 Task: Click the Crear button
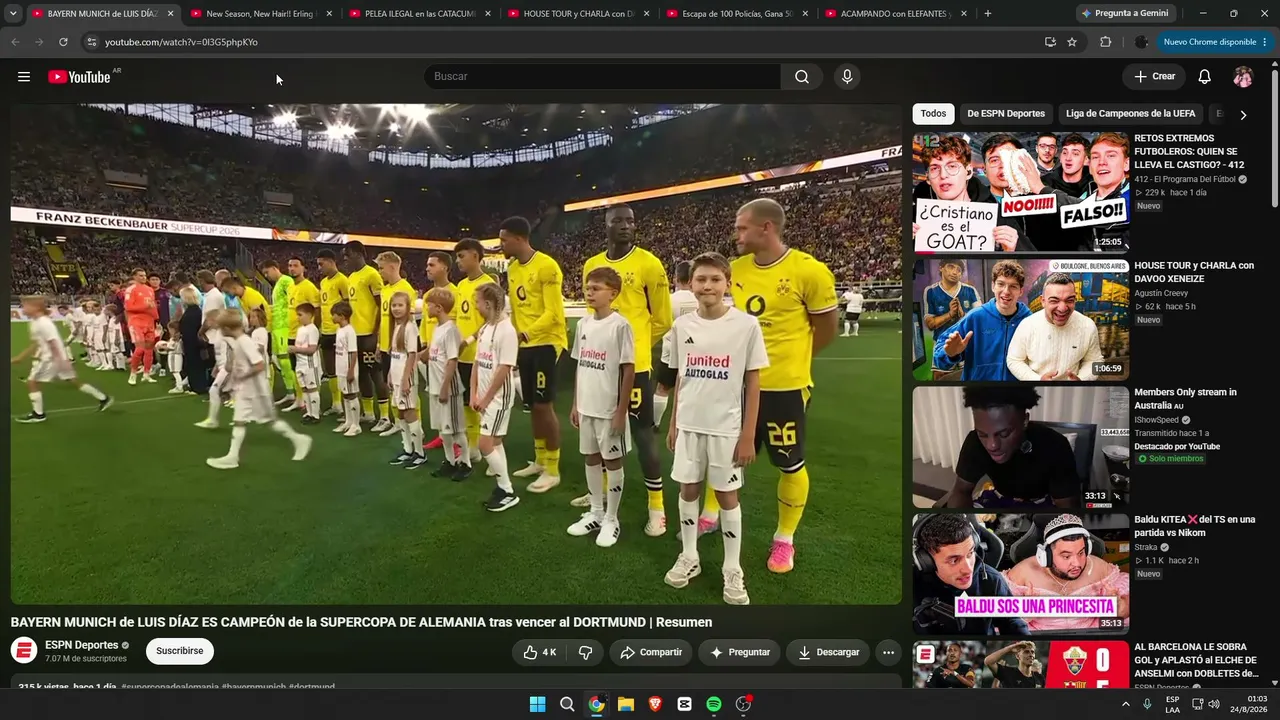[1154, 77]
